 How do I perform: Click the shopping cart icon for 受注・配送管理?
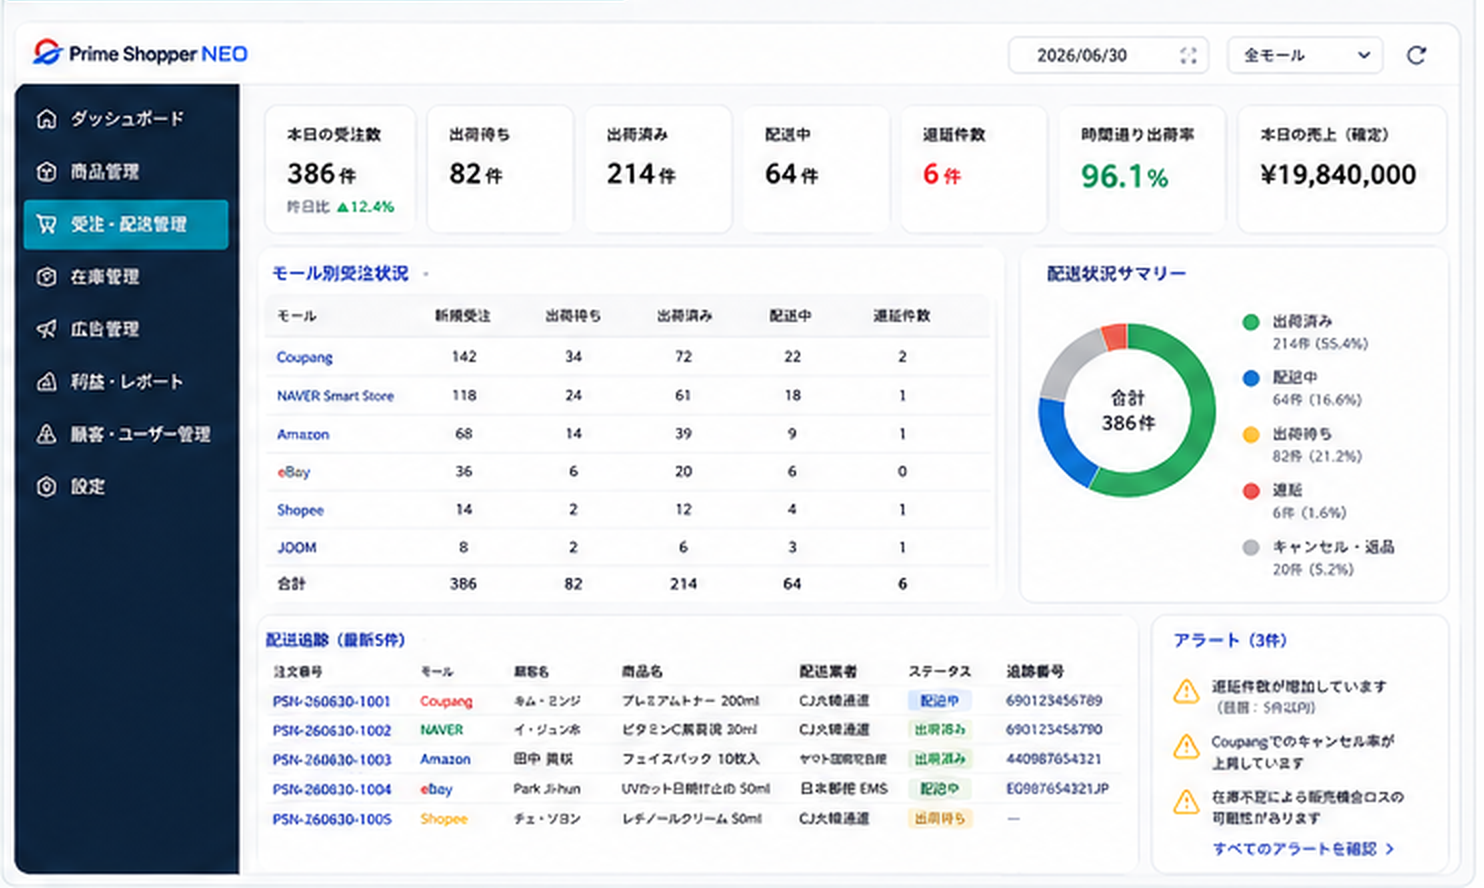(x=46, y=224)
